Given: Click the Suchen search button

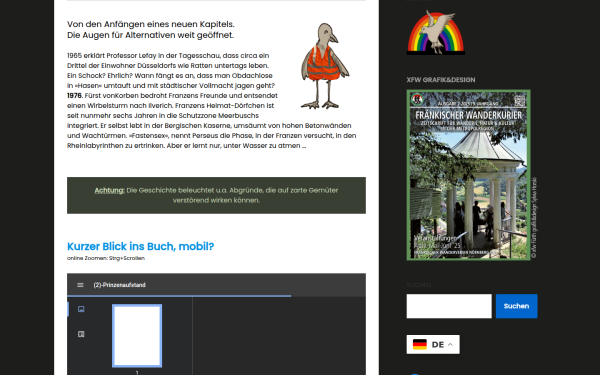Looking at the screenshot, I should (x=516, y=306).
